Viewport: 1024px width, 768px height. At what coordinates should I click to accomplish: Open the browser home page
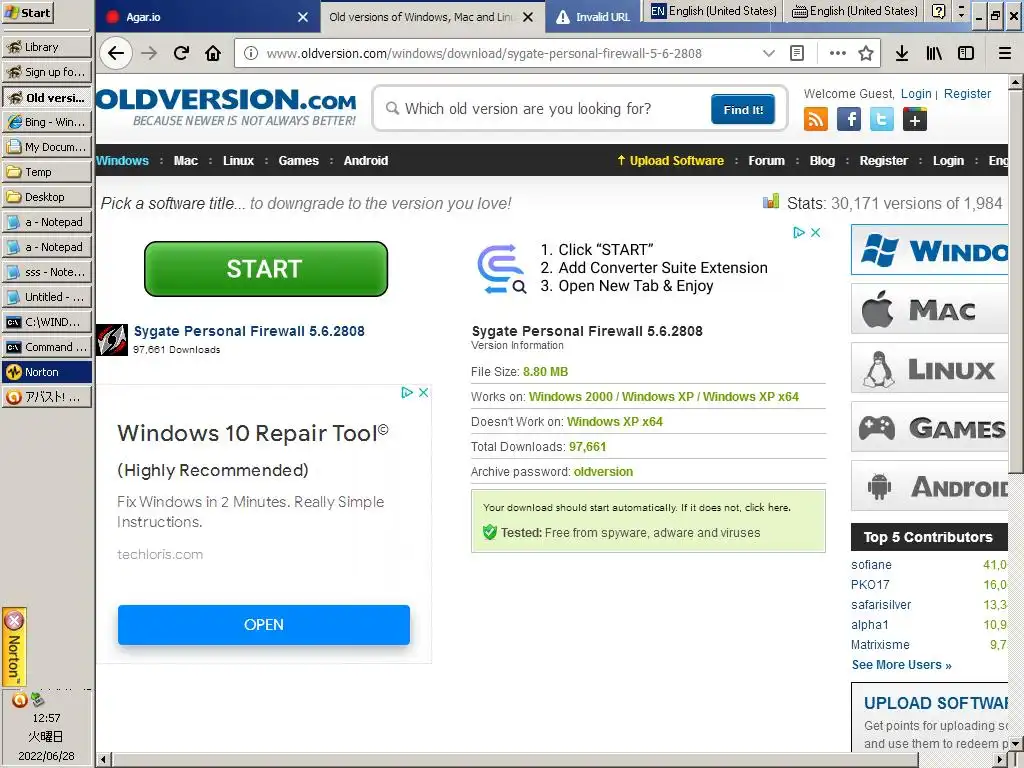(x=213, y=54)
